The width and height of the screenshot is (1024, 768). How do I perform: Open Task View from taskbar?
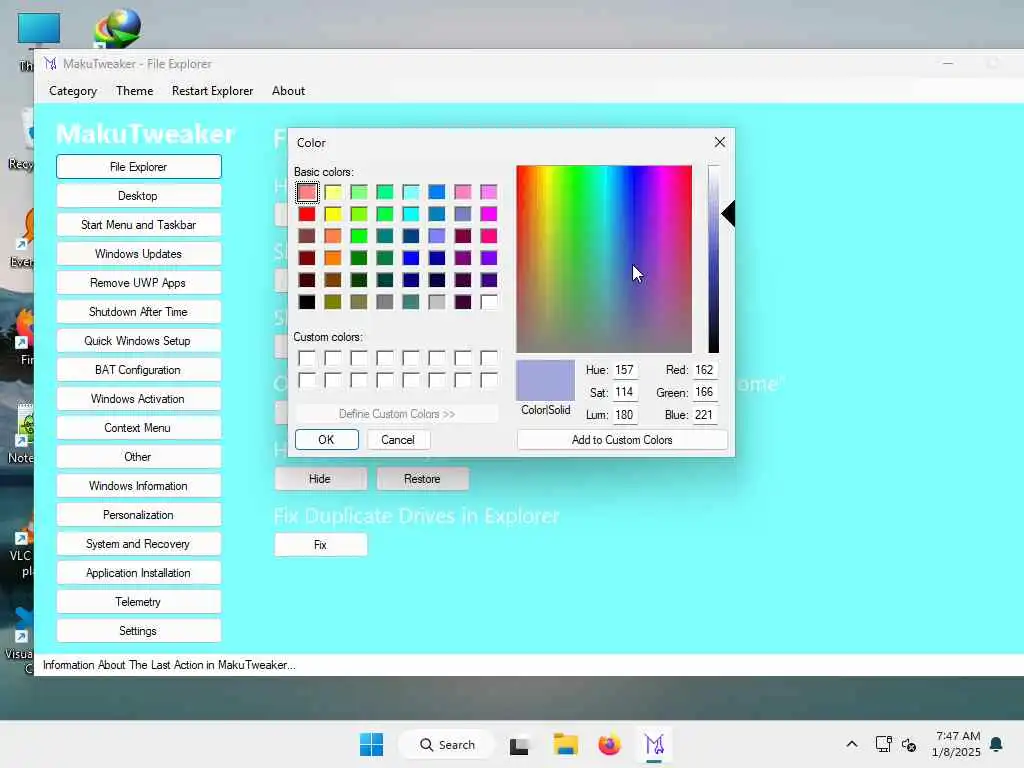pyautogui.click(x=520, y=744)
